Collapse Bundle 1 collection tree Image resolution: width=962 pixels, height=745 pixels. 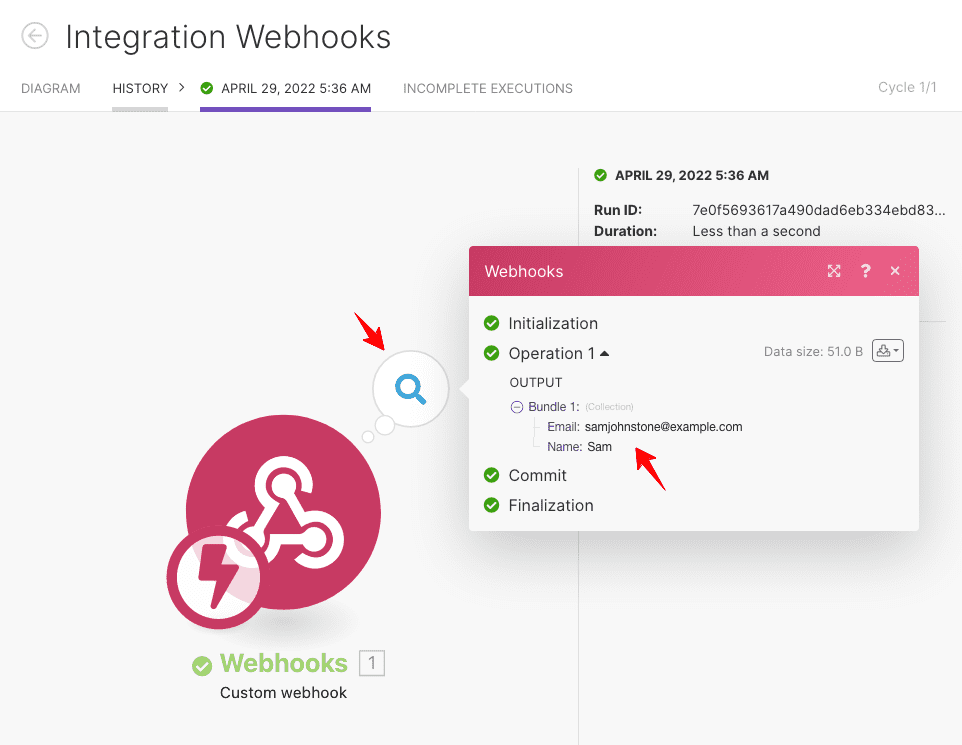517,407
